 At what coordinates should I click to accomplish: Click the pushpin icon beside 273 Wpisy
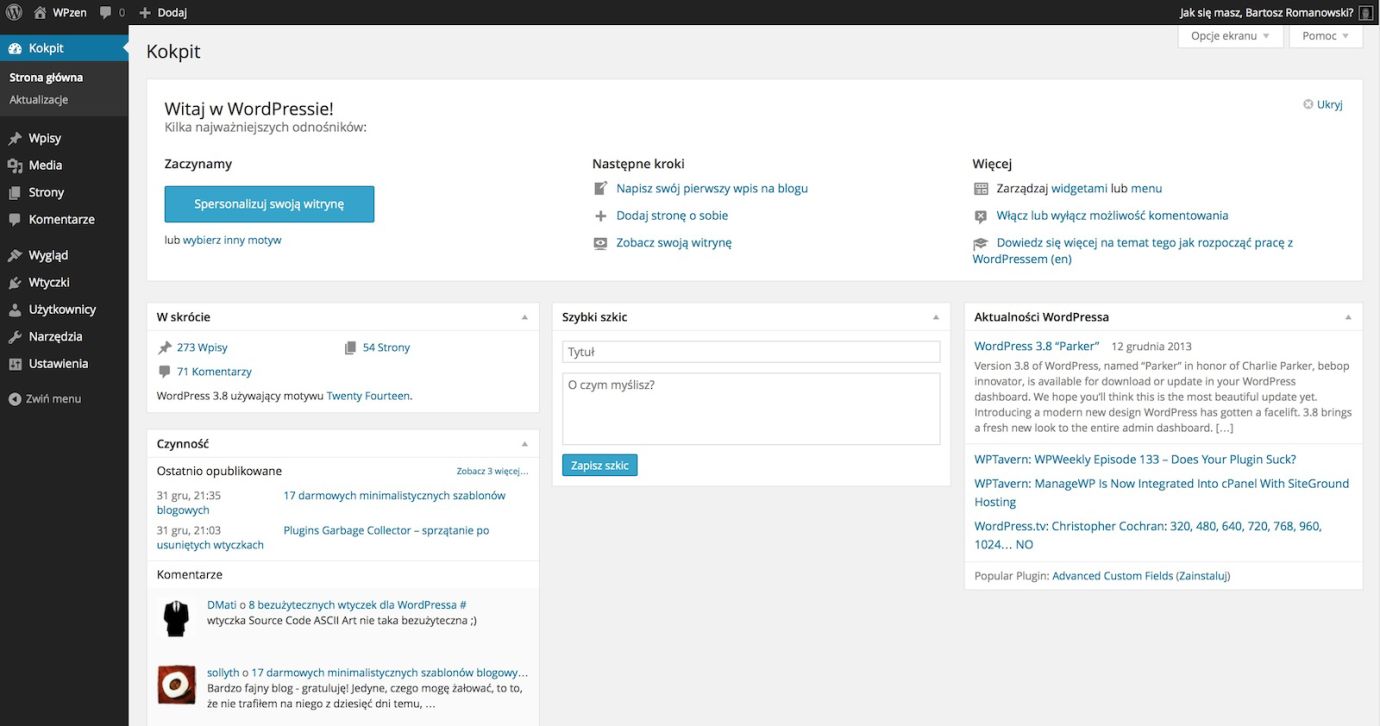(x=165, y=348)
